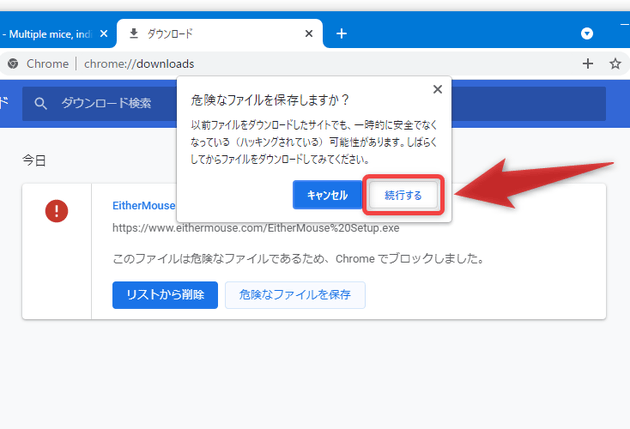Open the EitherMouse file name link

coord(144,206)
